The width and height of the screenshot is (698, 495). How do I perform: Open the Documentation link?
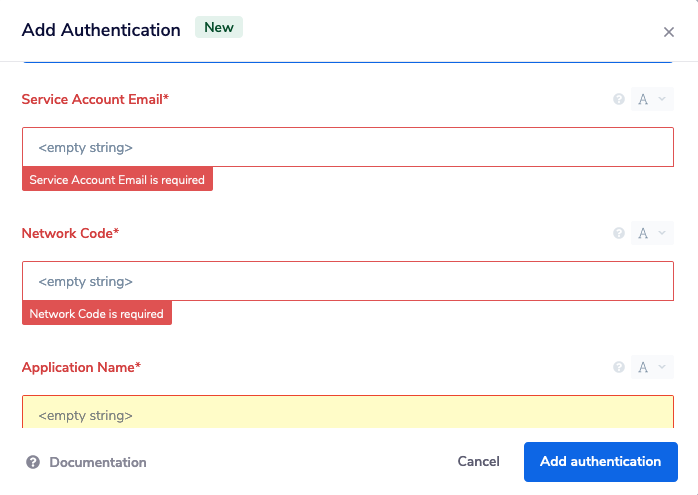(x=97, y=462)
